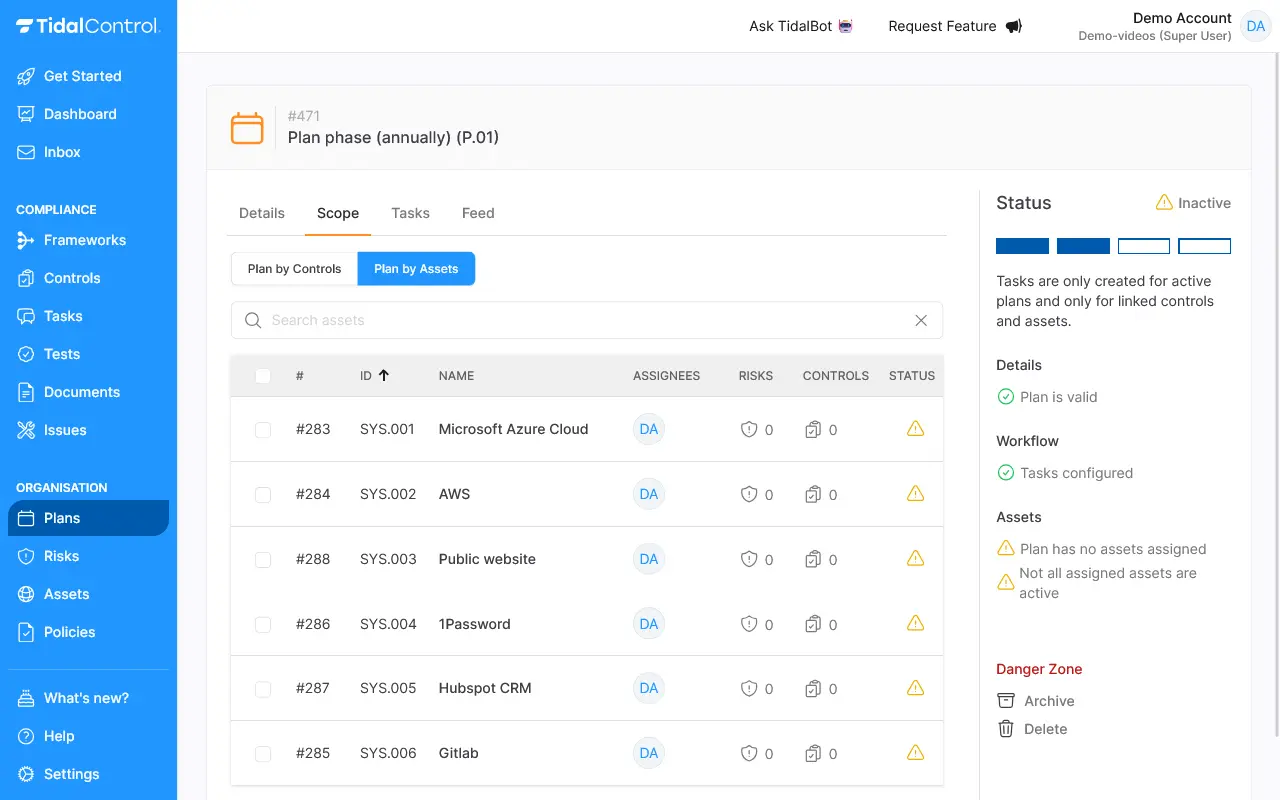Open Inbox envelope icon

coord(26,152)
